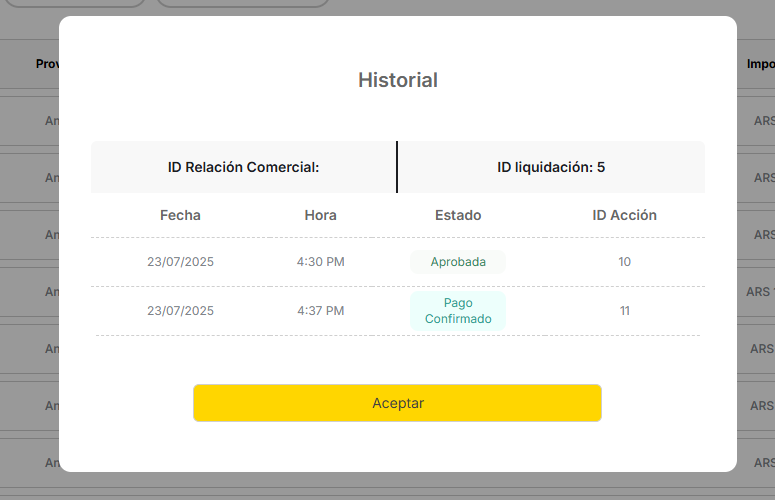Click action ID 10 cell
Screen dimensions: 775x500
624,262
